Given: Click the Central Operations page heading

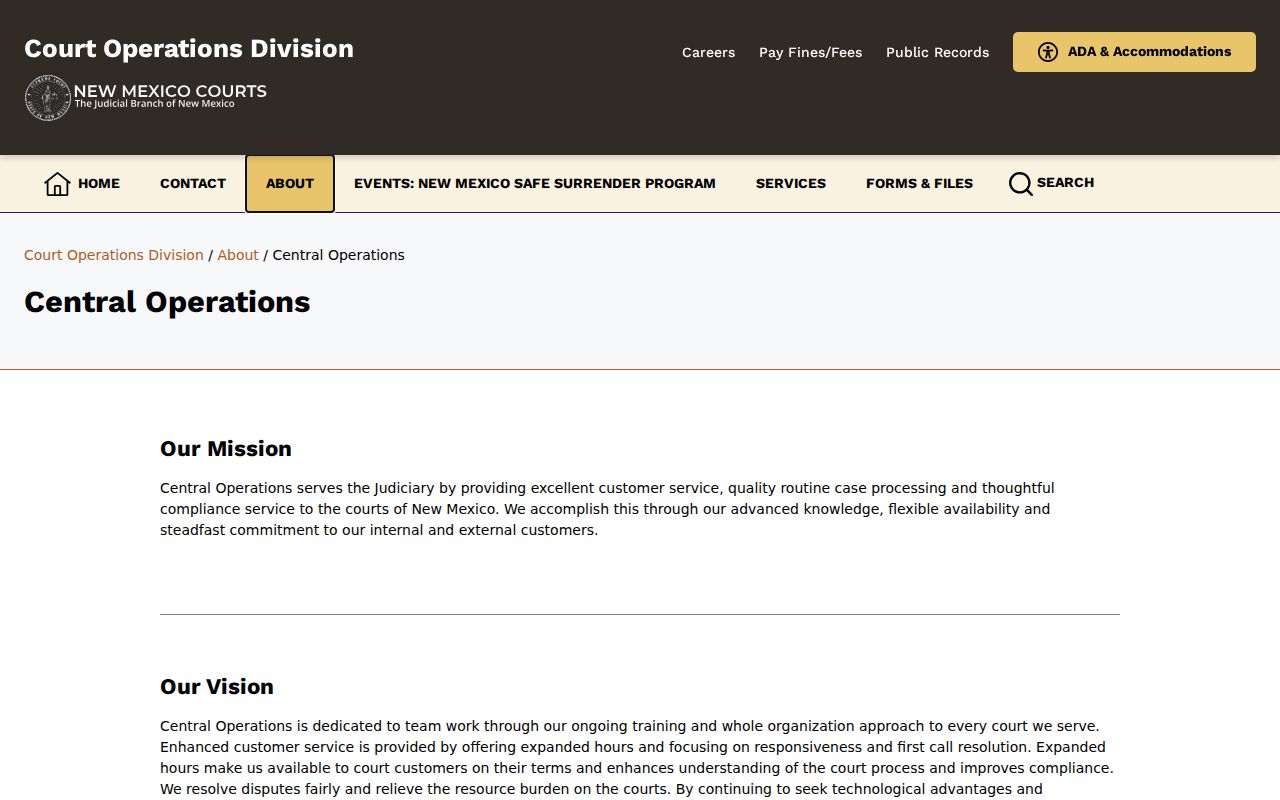Looking at the screenshot, I should 167,302.
